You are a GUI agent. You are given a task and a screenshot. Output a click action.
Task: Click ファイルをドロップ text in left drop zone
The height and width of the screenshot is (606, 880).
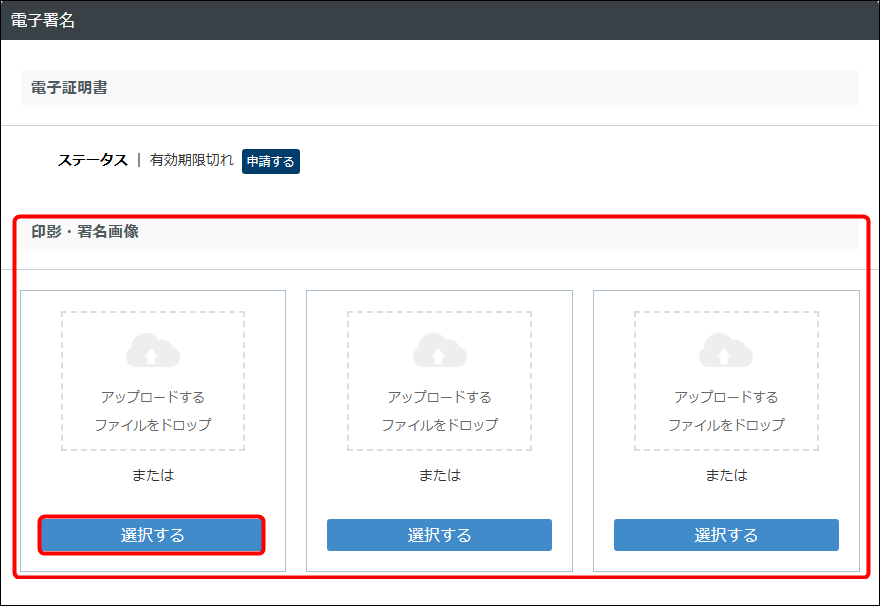(153, 425)
